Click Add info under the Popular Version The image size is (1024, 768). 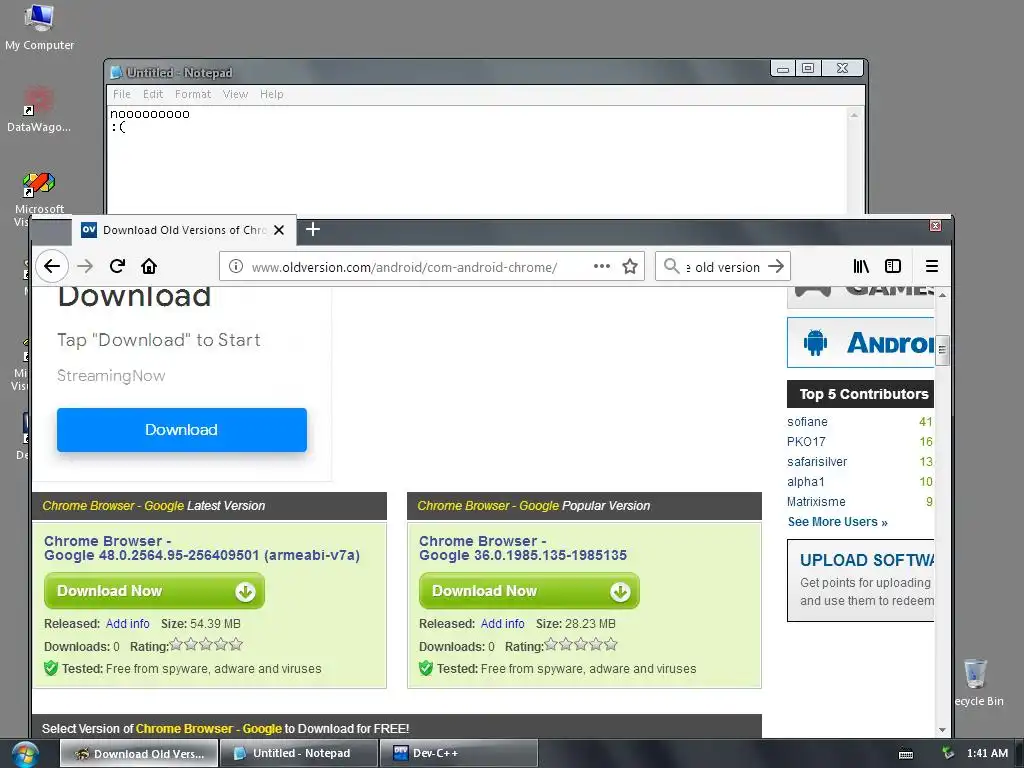(502, 624)
